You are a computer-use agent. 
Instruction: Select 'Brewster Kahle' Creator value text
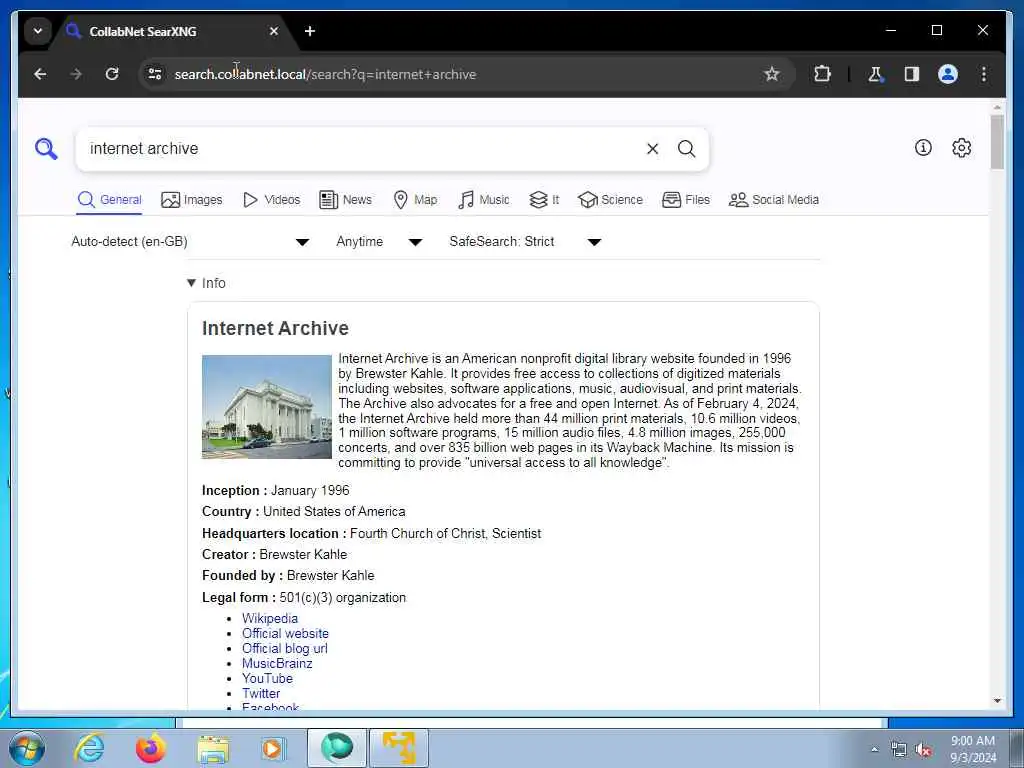pos(303,554)
